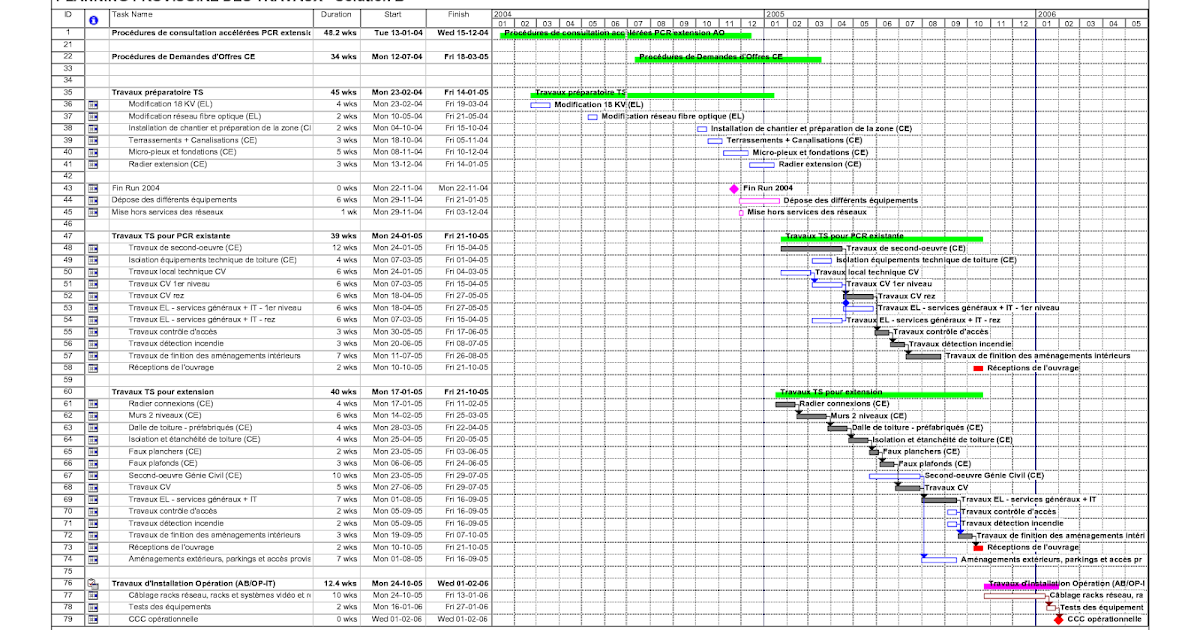
Task: Click indicator icon in CCC opérationnelle row
Action: coord(94,620)
